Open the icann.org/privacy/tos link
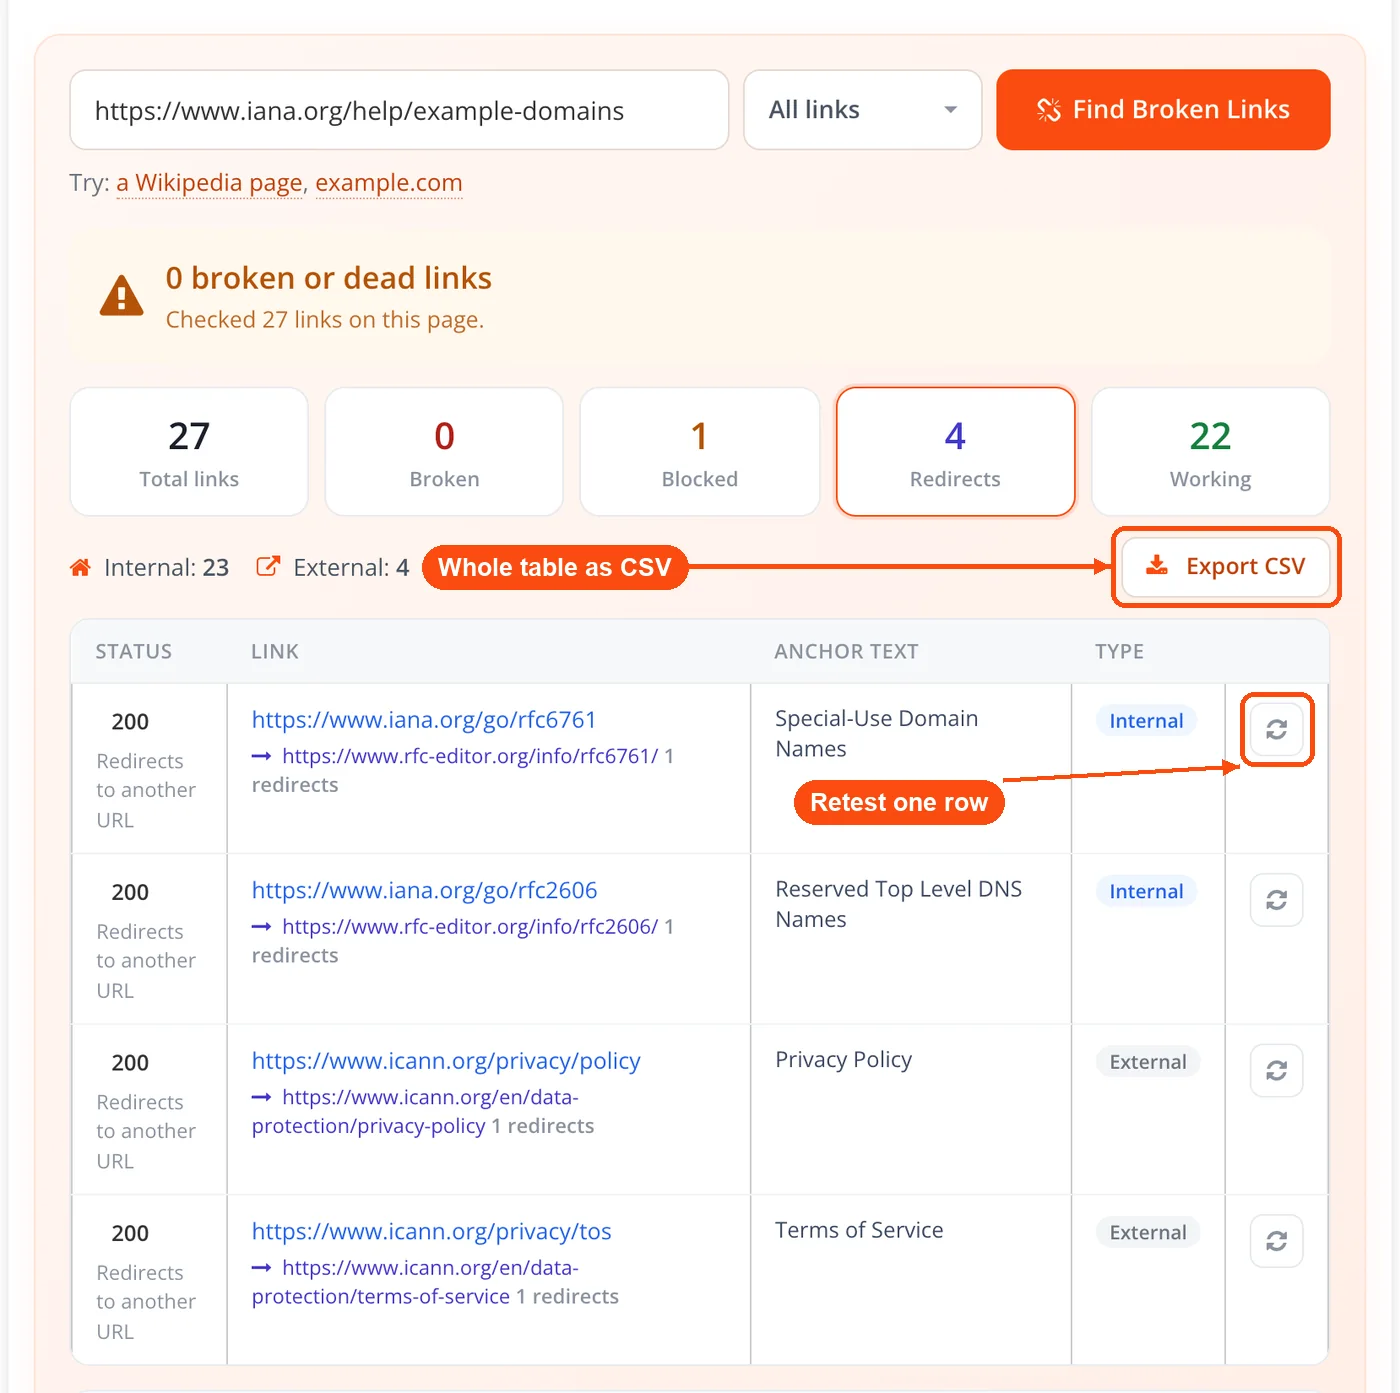The height and width of the screenshot is (1393, 1400). (431, 1231)
